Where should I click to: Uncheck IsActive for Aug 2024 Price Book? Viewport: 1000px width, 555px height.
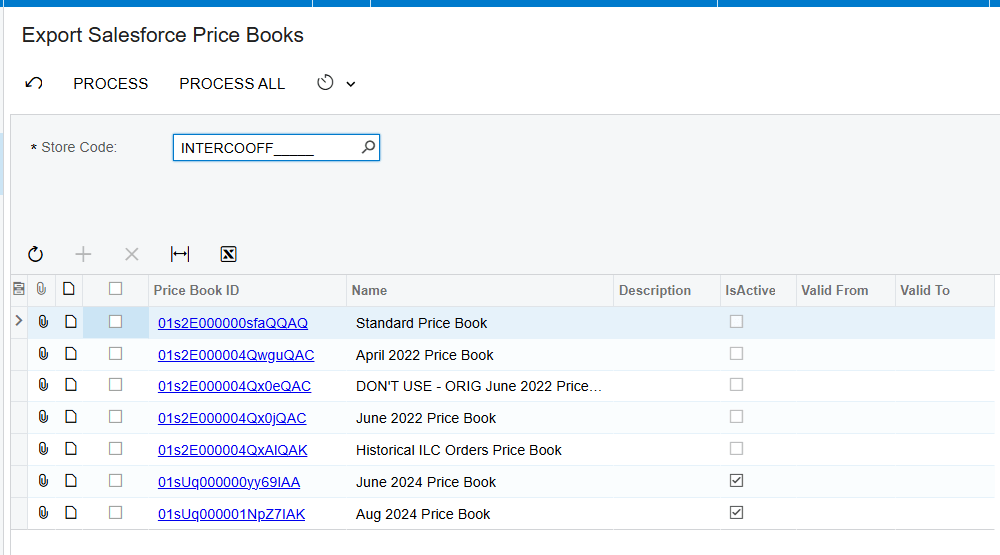tap(737, 512)
